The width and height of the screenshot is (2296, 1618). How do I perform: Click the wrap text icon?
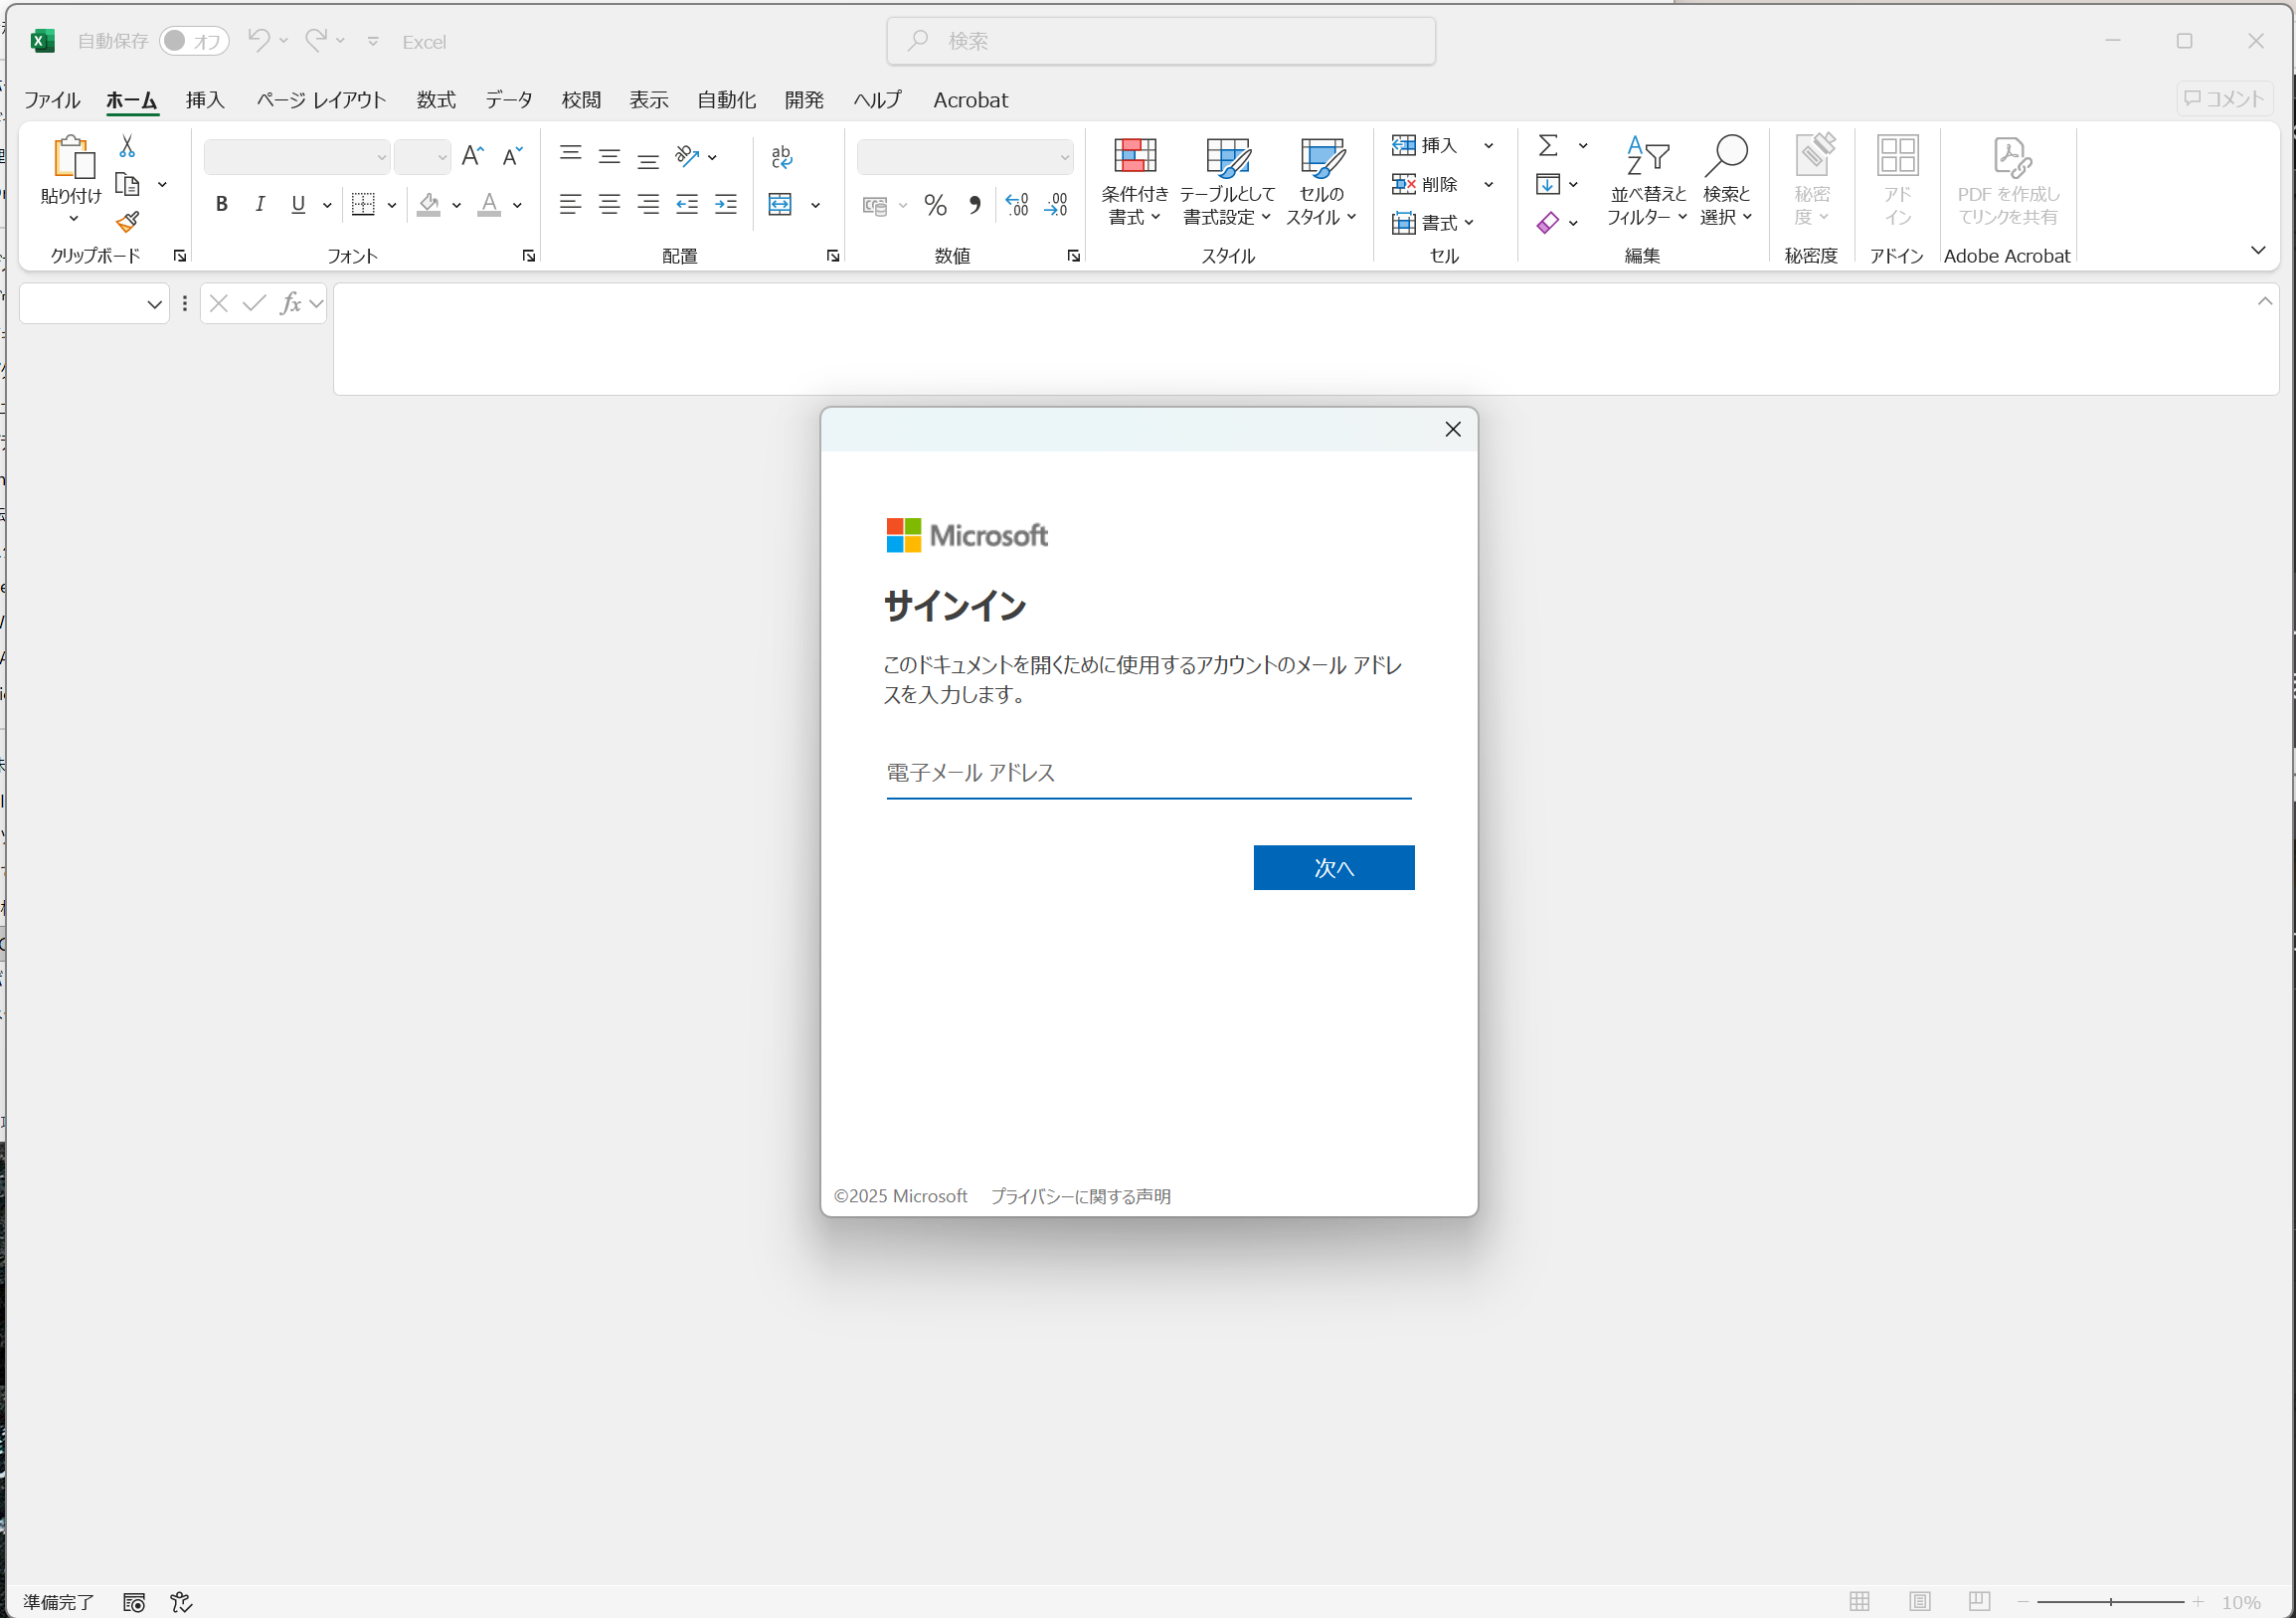(781, 157)
